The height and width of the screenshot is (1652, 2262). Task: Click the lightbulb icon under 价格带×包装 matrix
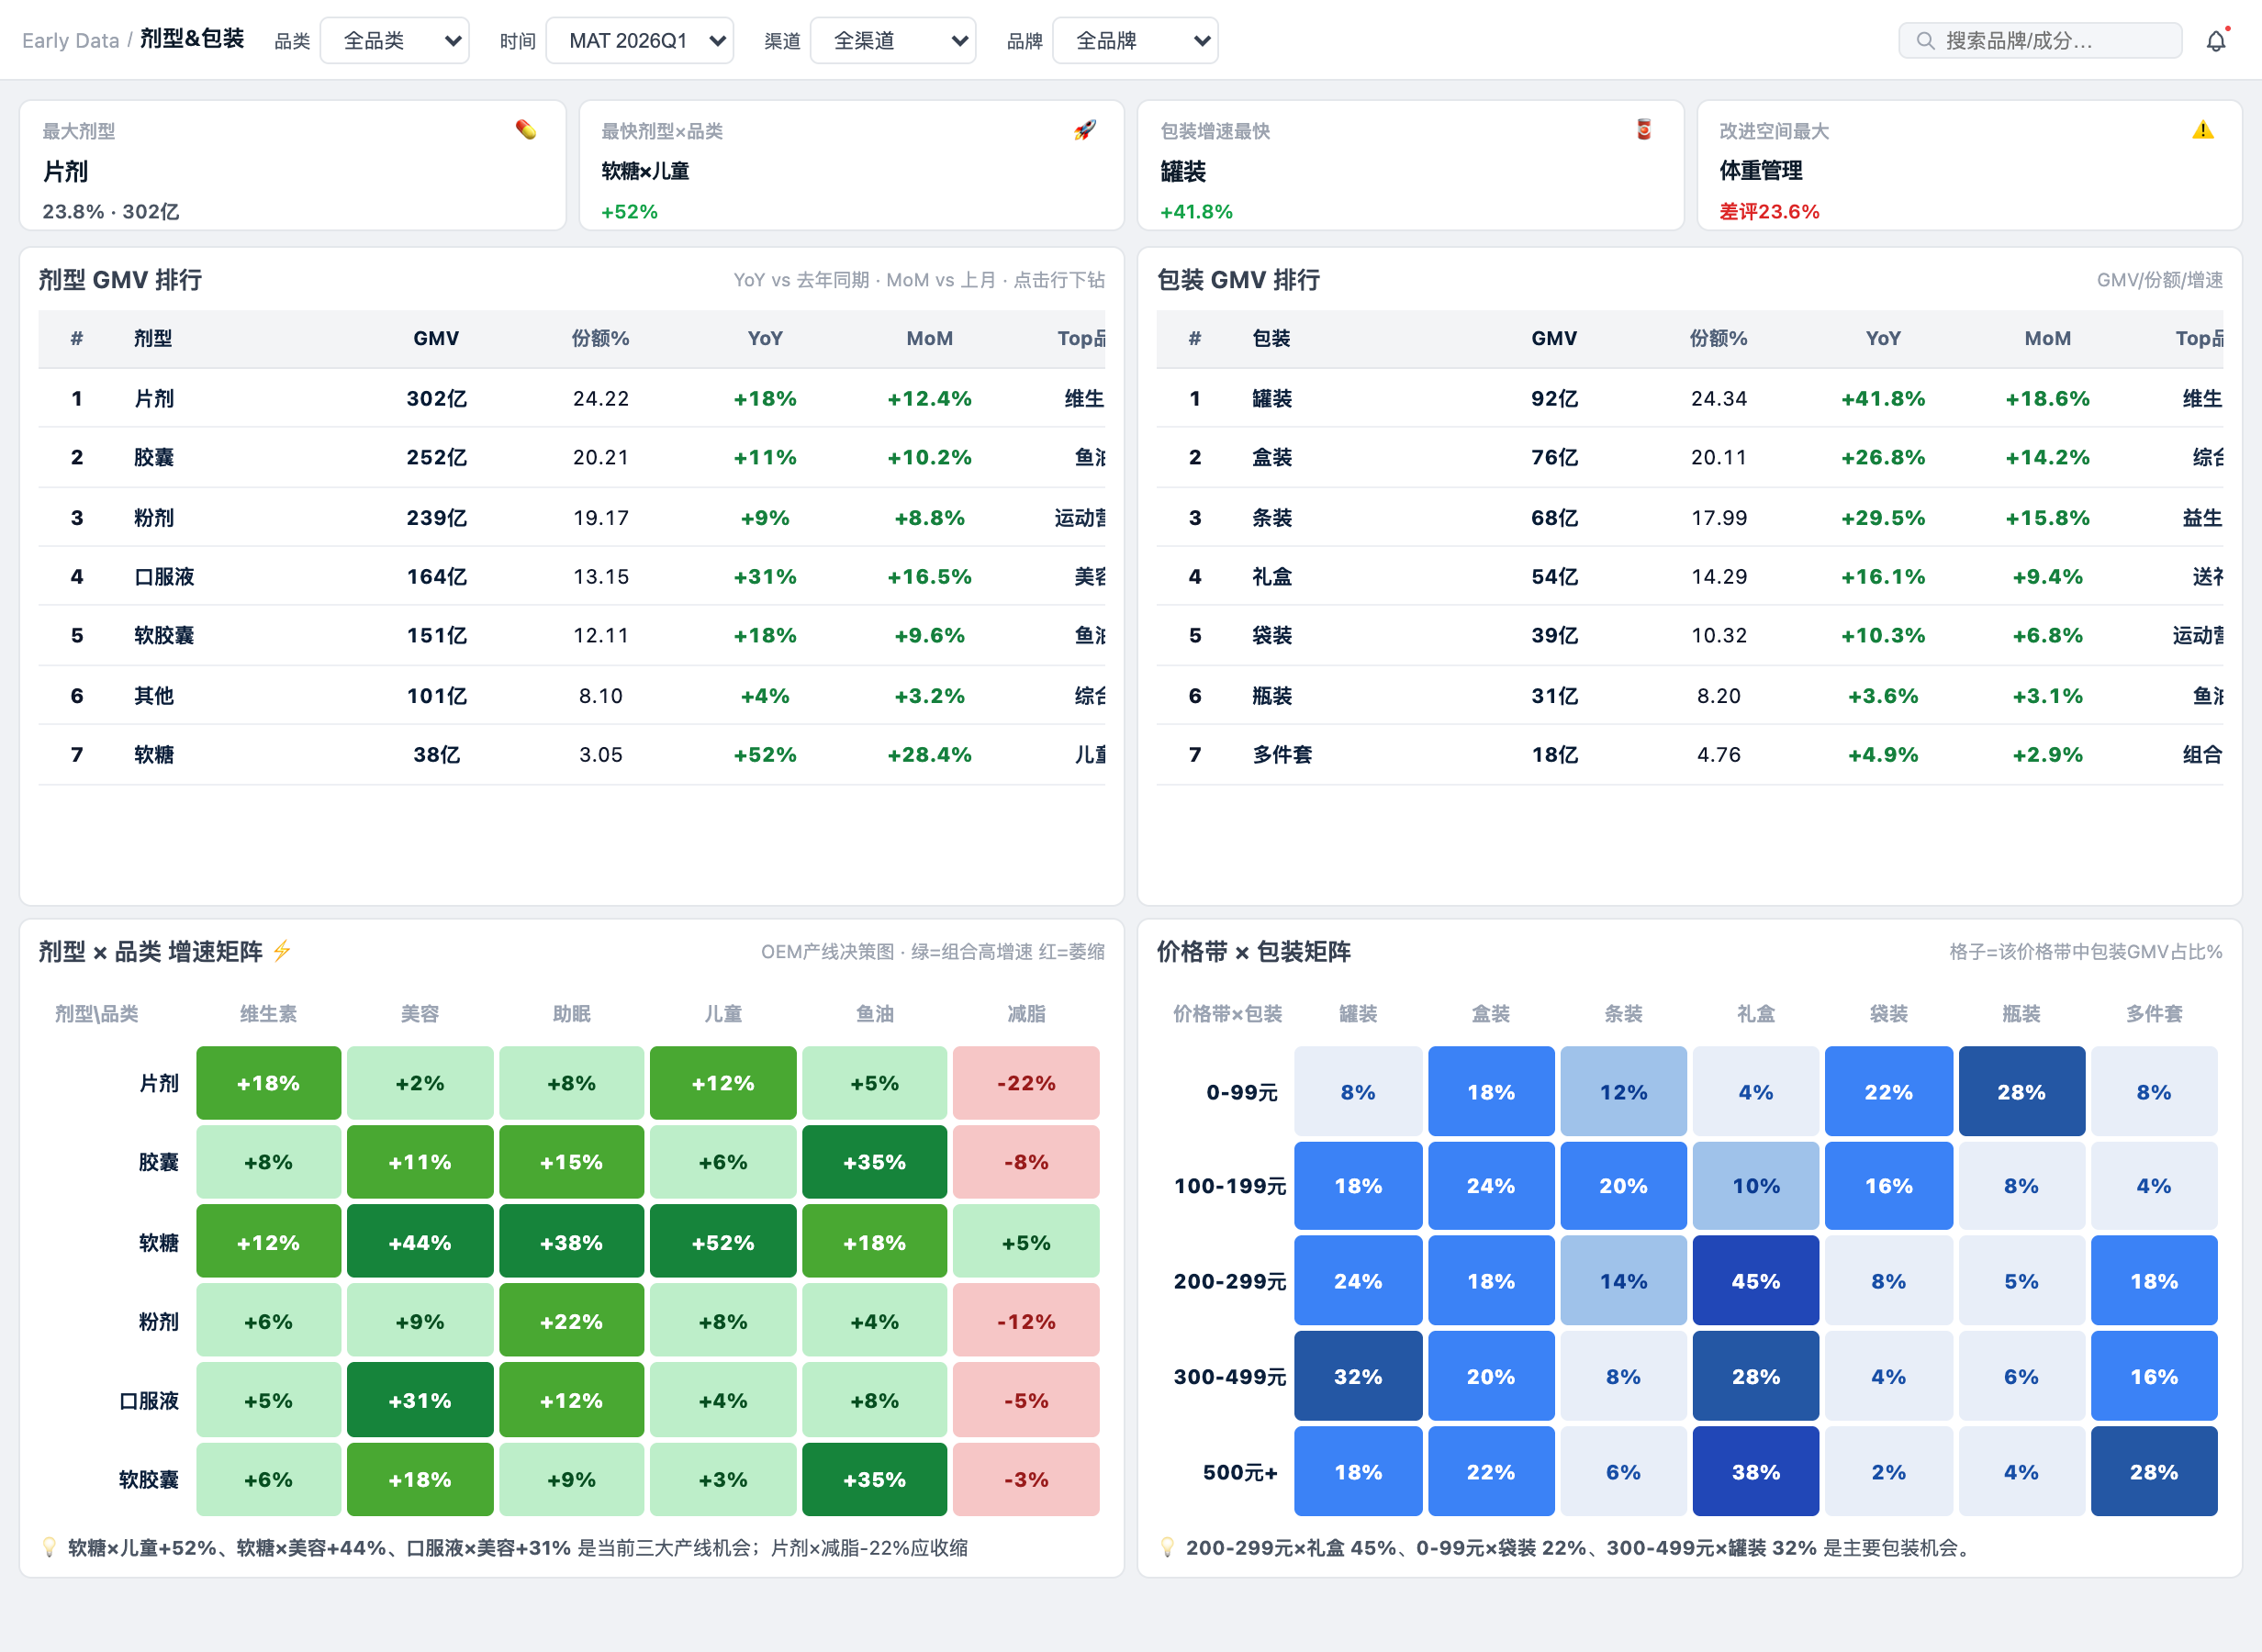click(x=1166, y=1547)
